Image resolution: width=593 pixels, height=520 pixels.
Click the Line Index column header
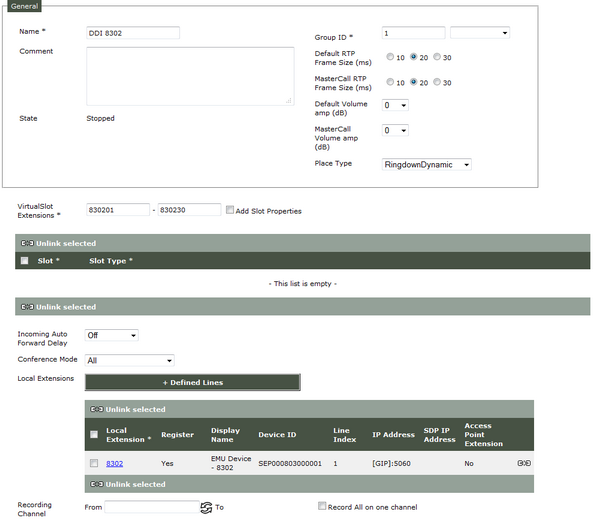345,435
